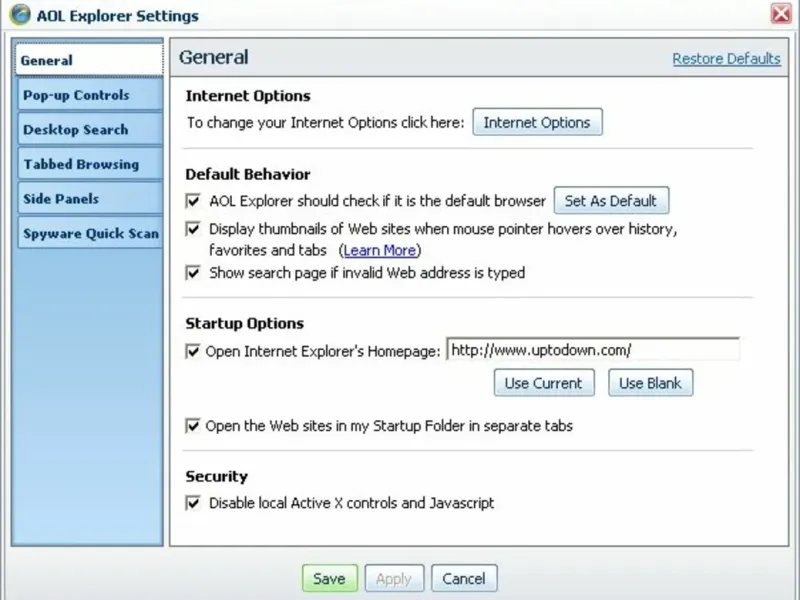Click the homepage URL input field
The image size is (800, 600).
pos(593,349)
